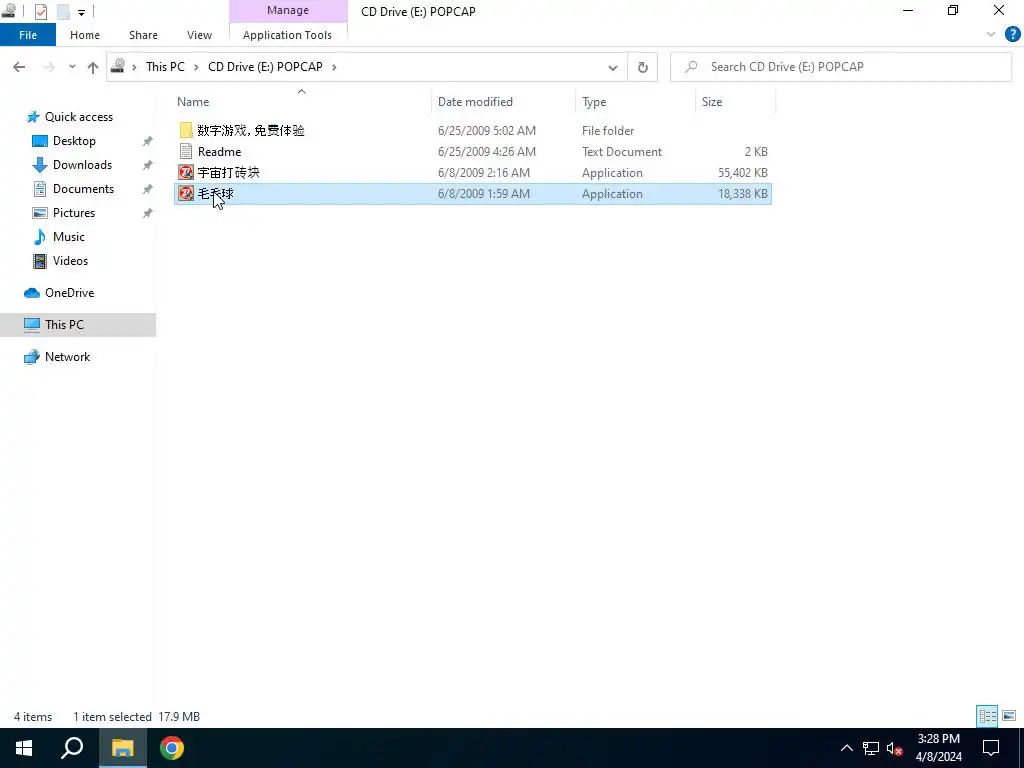The width and height of the screenshot is (1024, 768).
Task: Open Music in navigation pane
Action: point(69,237)
